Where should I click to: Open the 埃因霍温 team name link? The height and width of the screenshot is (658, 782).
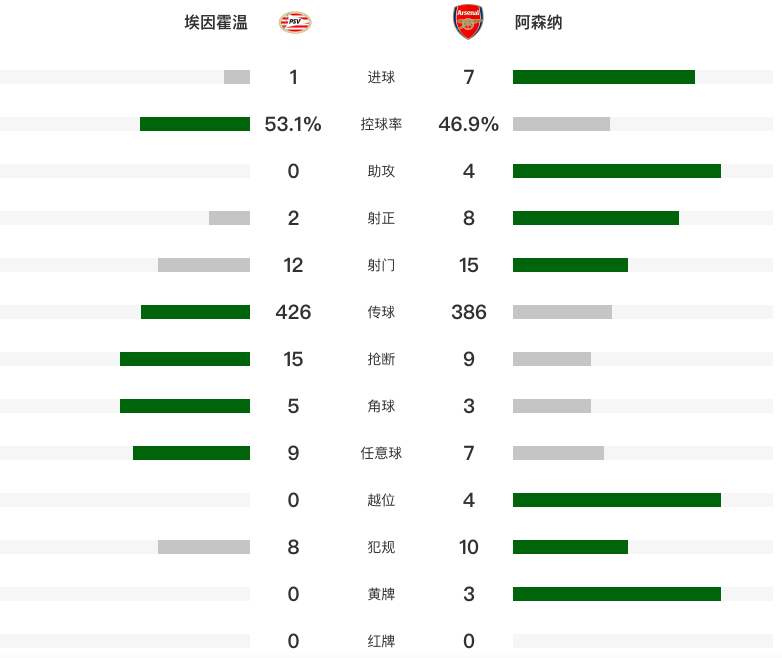(216, 22)
